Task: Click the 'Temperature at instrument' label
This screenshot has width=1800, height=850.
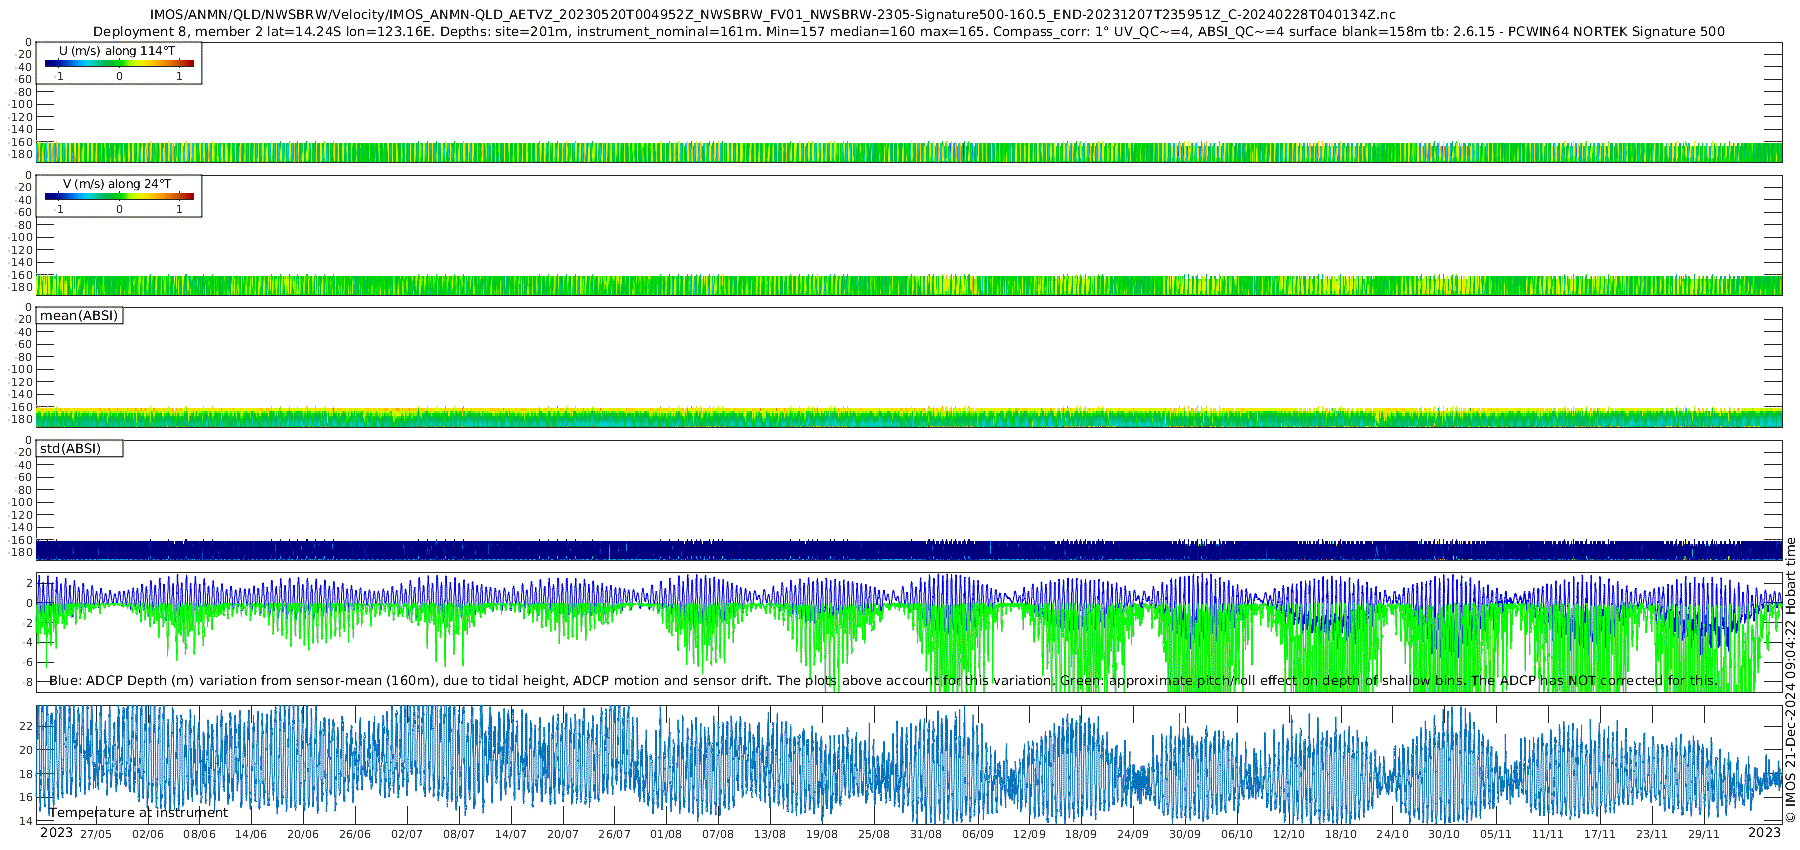Action: [x=138, y=813]
